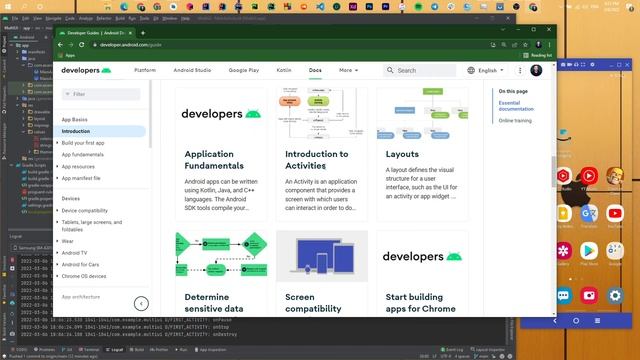This screenshot has height=360, width=640.
Task: Click the Determine sensitive data diagram thumbnail
Action: pyautogui.click(x=221, y=256)
